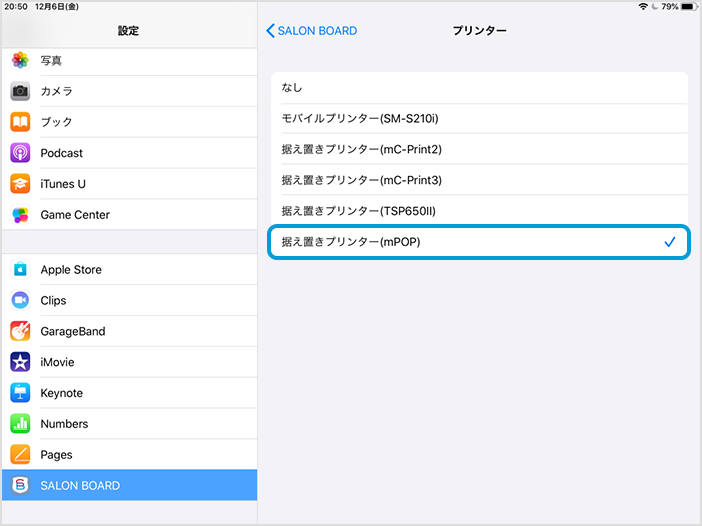The width and height of the screenshot is (702, 526).
Task: Tap the プリンター page title
Action: tap(479, 30)
